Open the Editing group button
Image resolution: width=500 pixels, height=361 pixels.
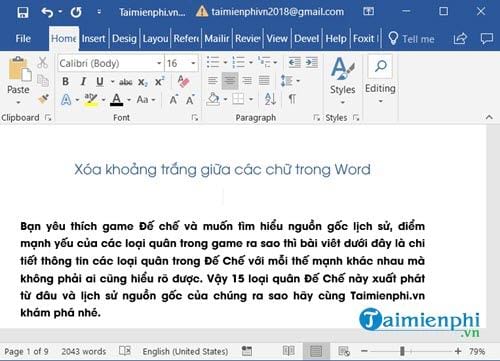coord(380,80)
